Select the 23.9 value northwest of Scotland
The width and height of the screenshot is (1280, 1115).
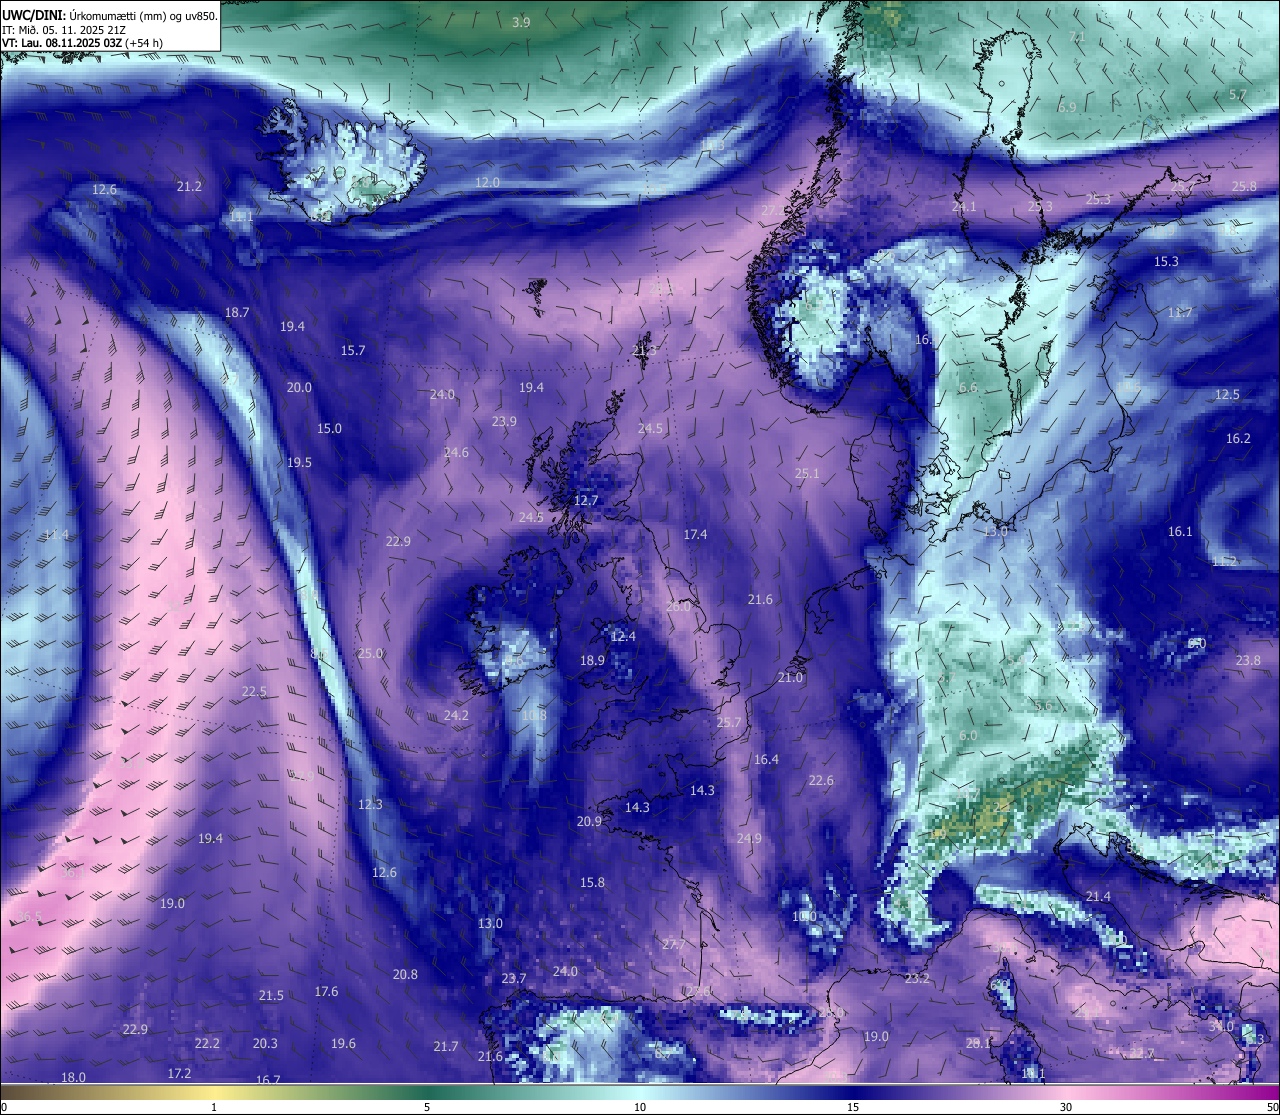(x=504, y=421)
